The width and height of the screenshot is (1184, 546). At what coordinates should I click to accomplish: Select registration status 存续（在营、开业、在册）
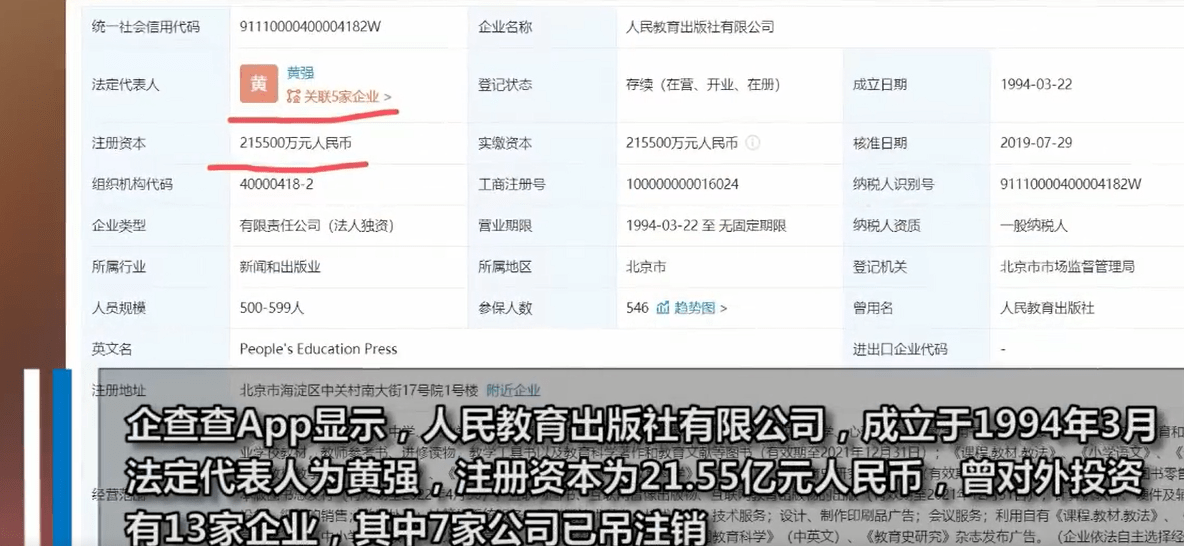coord(703,85)
